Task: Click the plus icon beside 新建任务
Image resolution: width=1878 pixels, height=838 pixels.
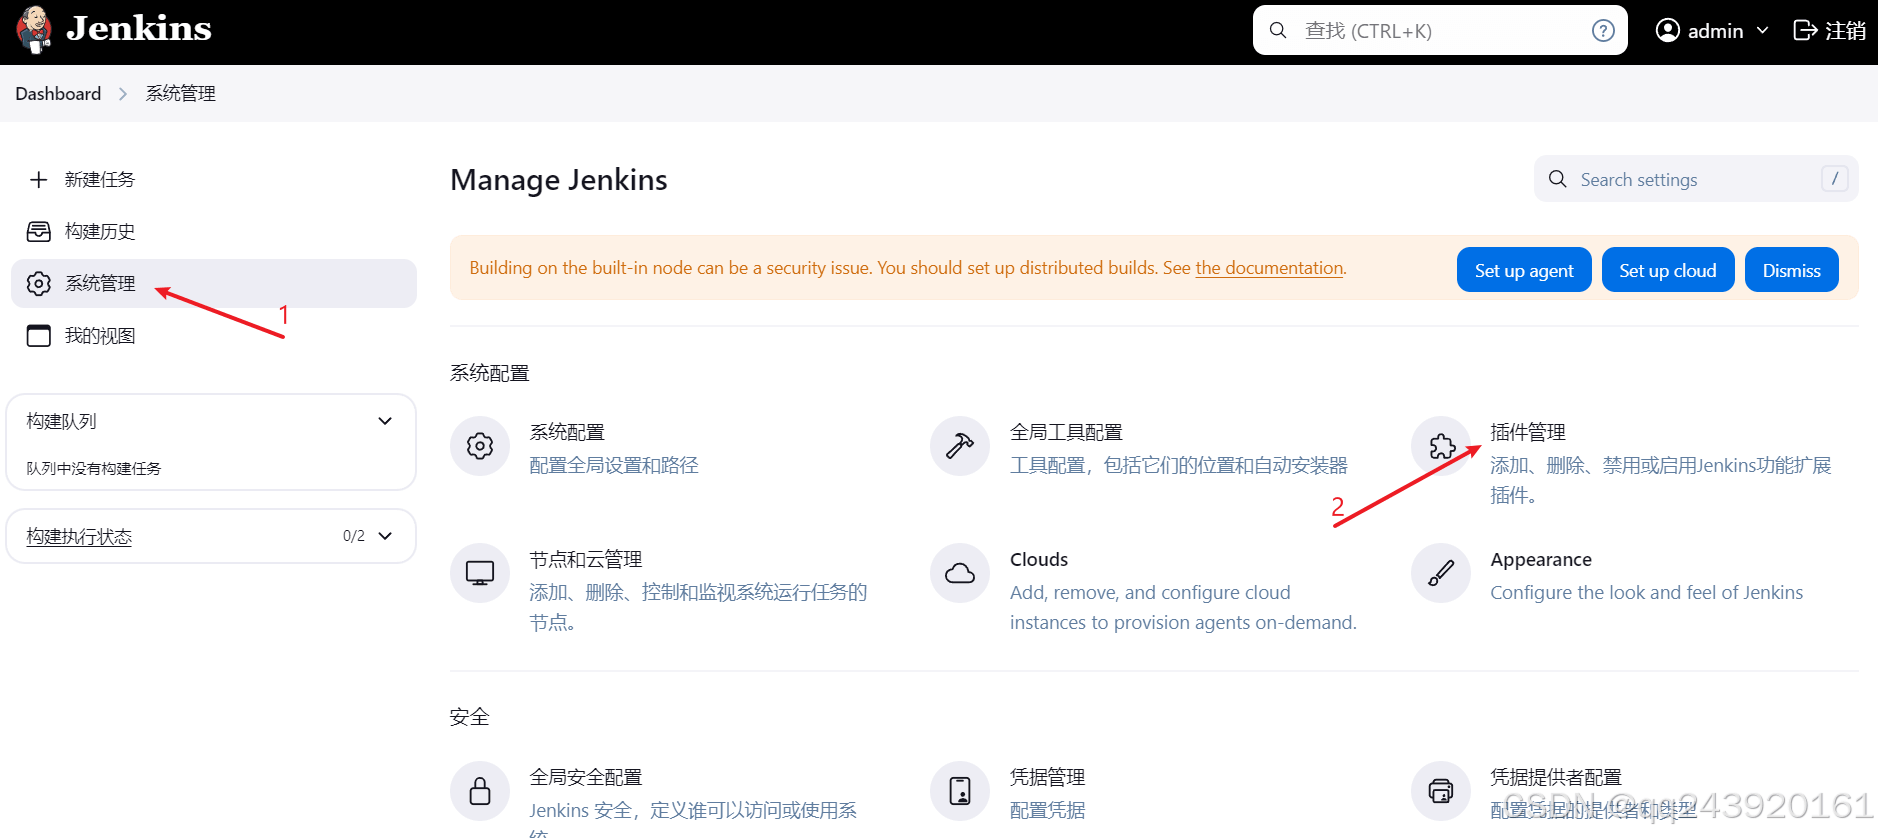Action: 39,179
